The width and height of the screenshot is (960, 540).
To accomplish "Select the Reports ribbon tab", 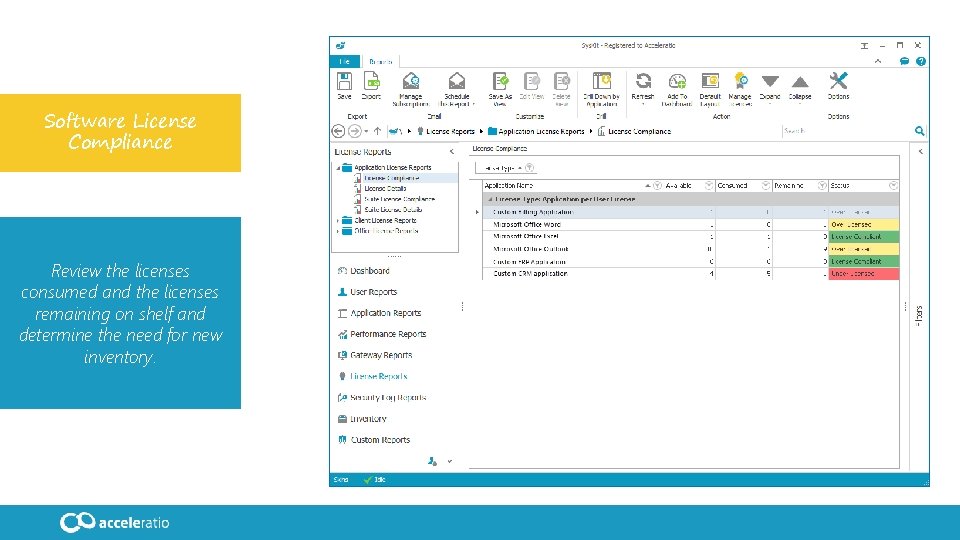I will click(380, 62).
